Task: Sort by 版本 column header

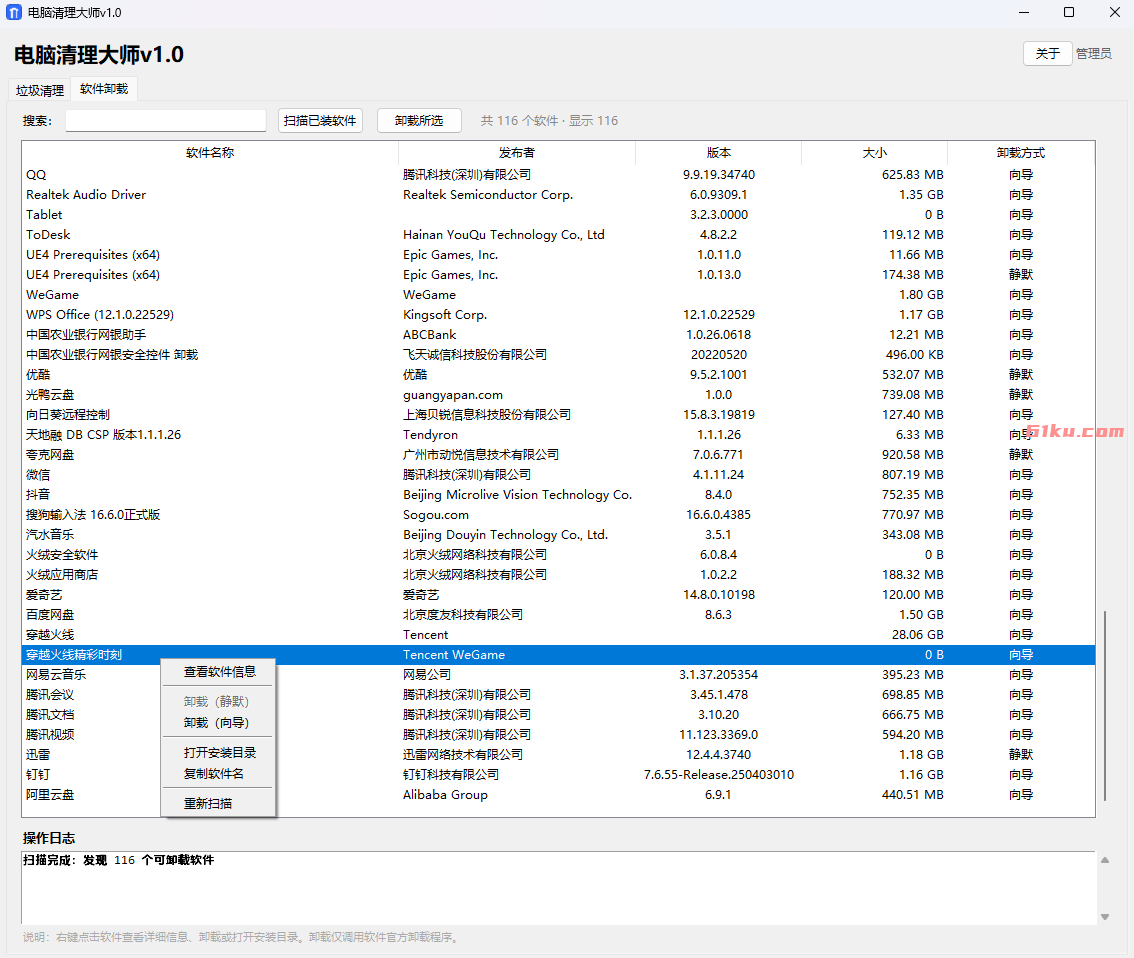Action: click(718, 153)
